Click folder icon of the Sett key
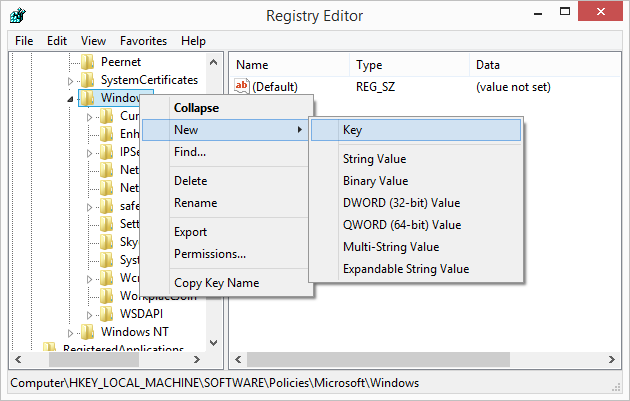The height and width of the screenshot is (401, 630). pos(106,224)
